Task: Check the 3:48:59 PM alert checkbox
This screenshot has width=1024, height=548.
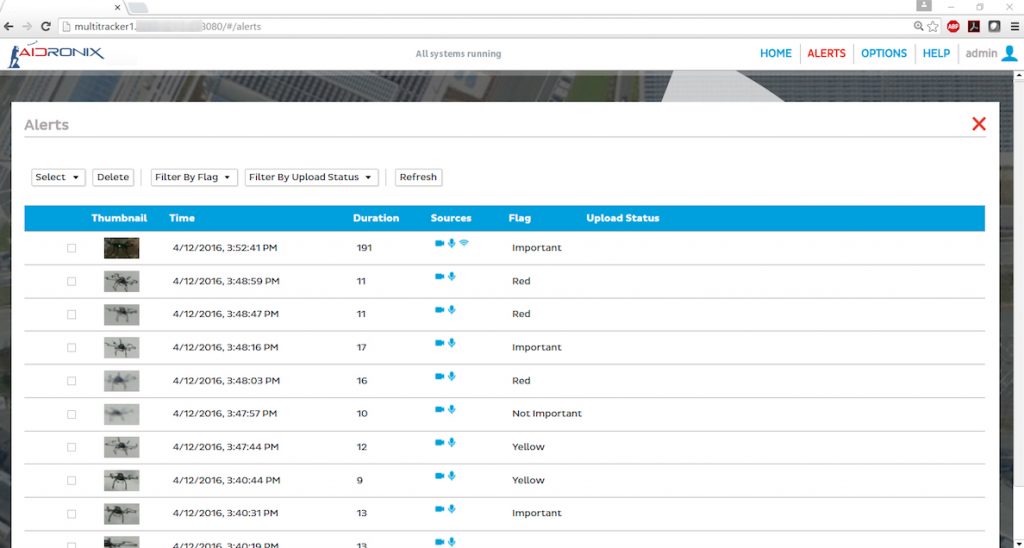Action: 71,282
